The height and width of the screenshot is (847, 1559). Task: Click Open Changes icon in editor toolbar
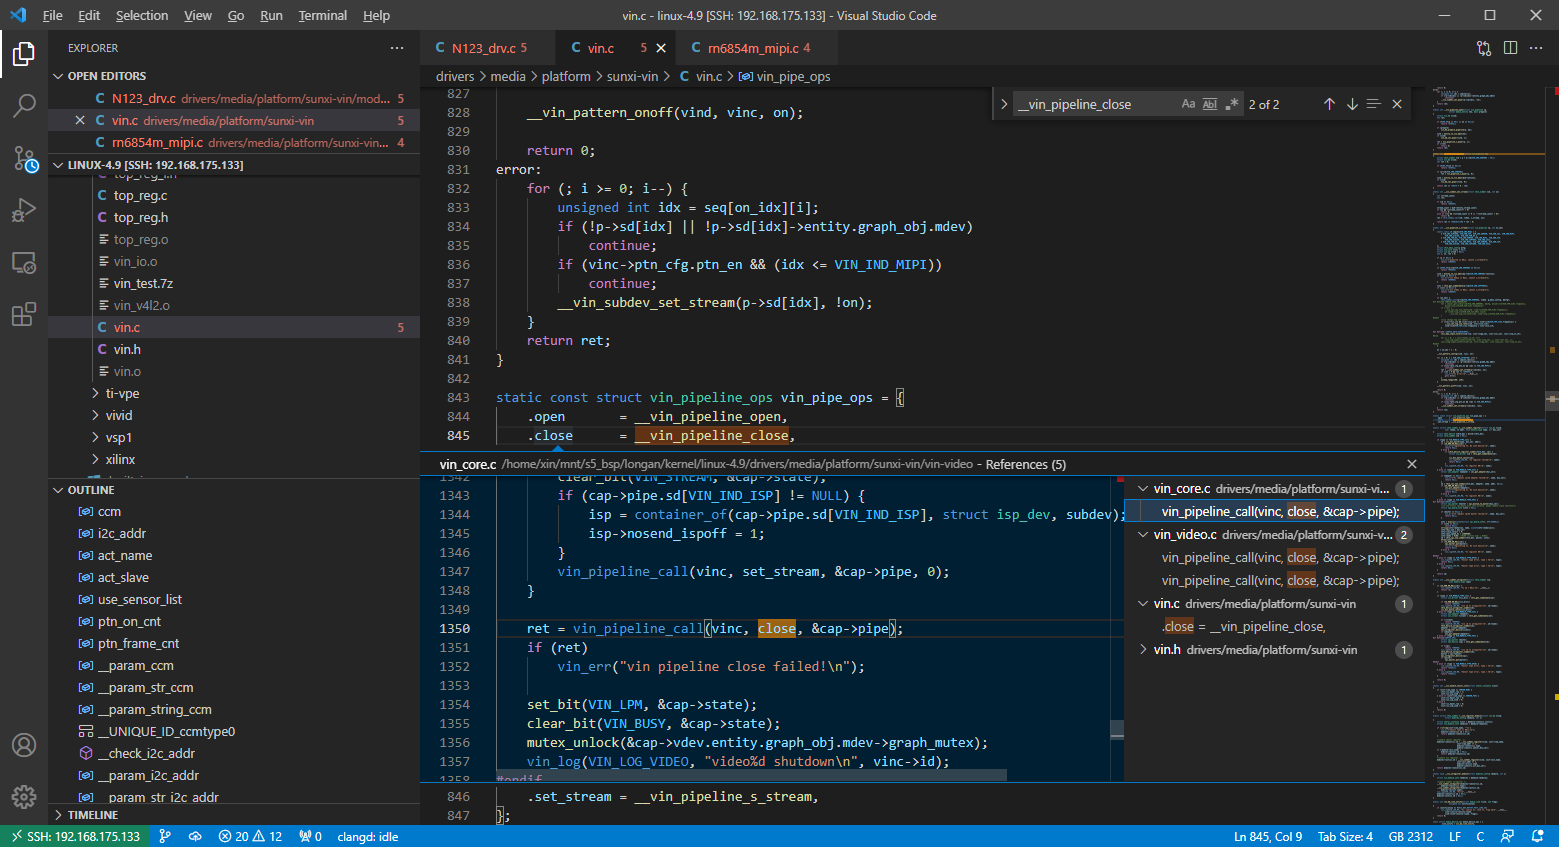tap(1484, 48)
